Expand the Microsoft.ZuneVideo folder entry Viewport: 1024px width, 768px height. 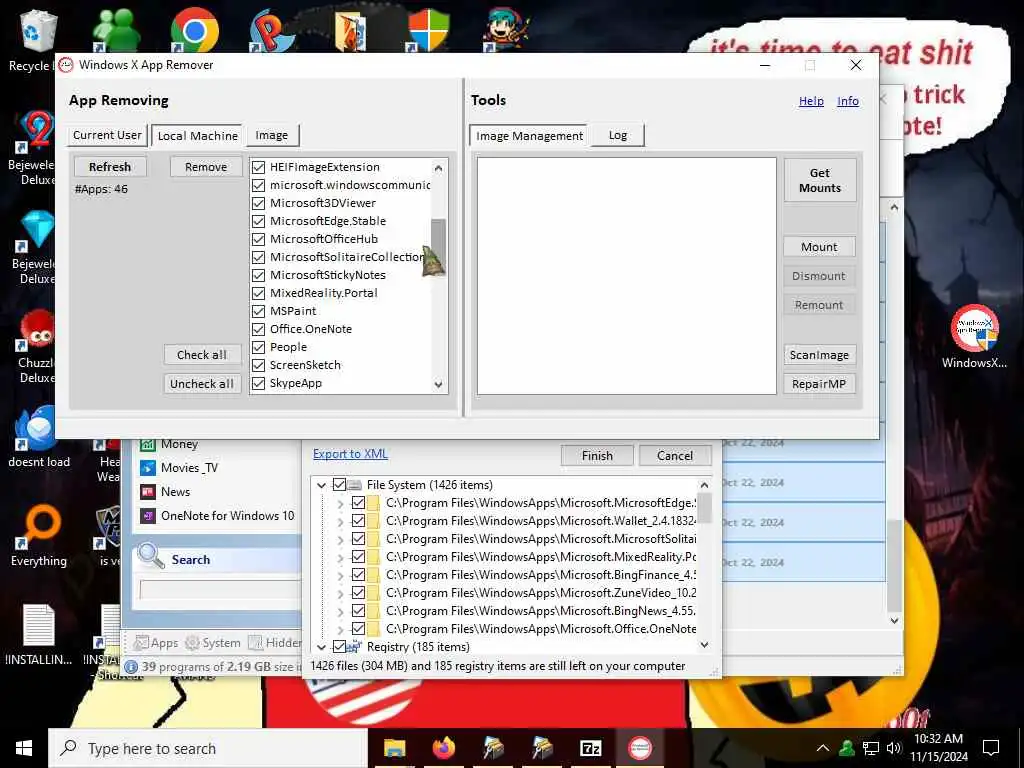[340, 593]
